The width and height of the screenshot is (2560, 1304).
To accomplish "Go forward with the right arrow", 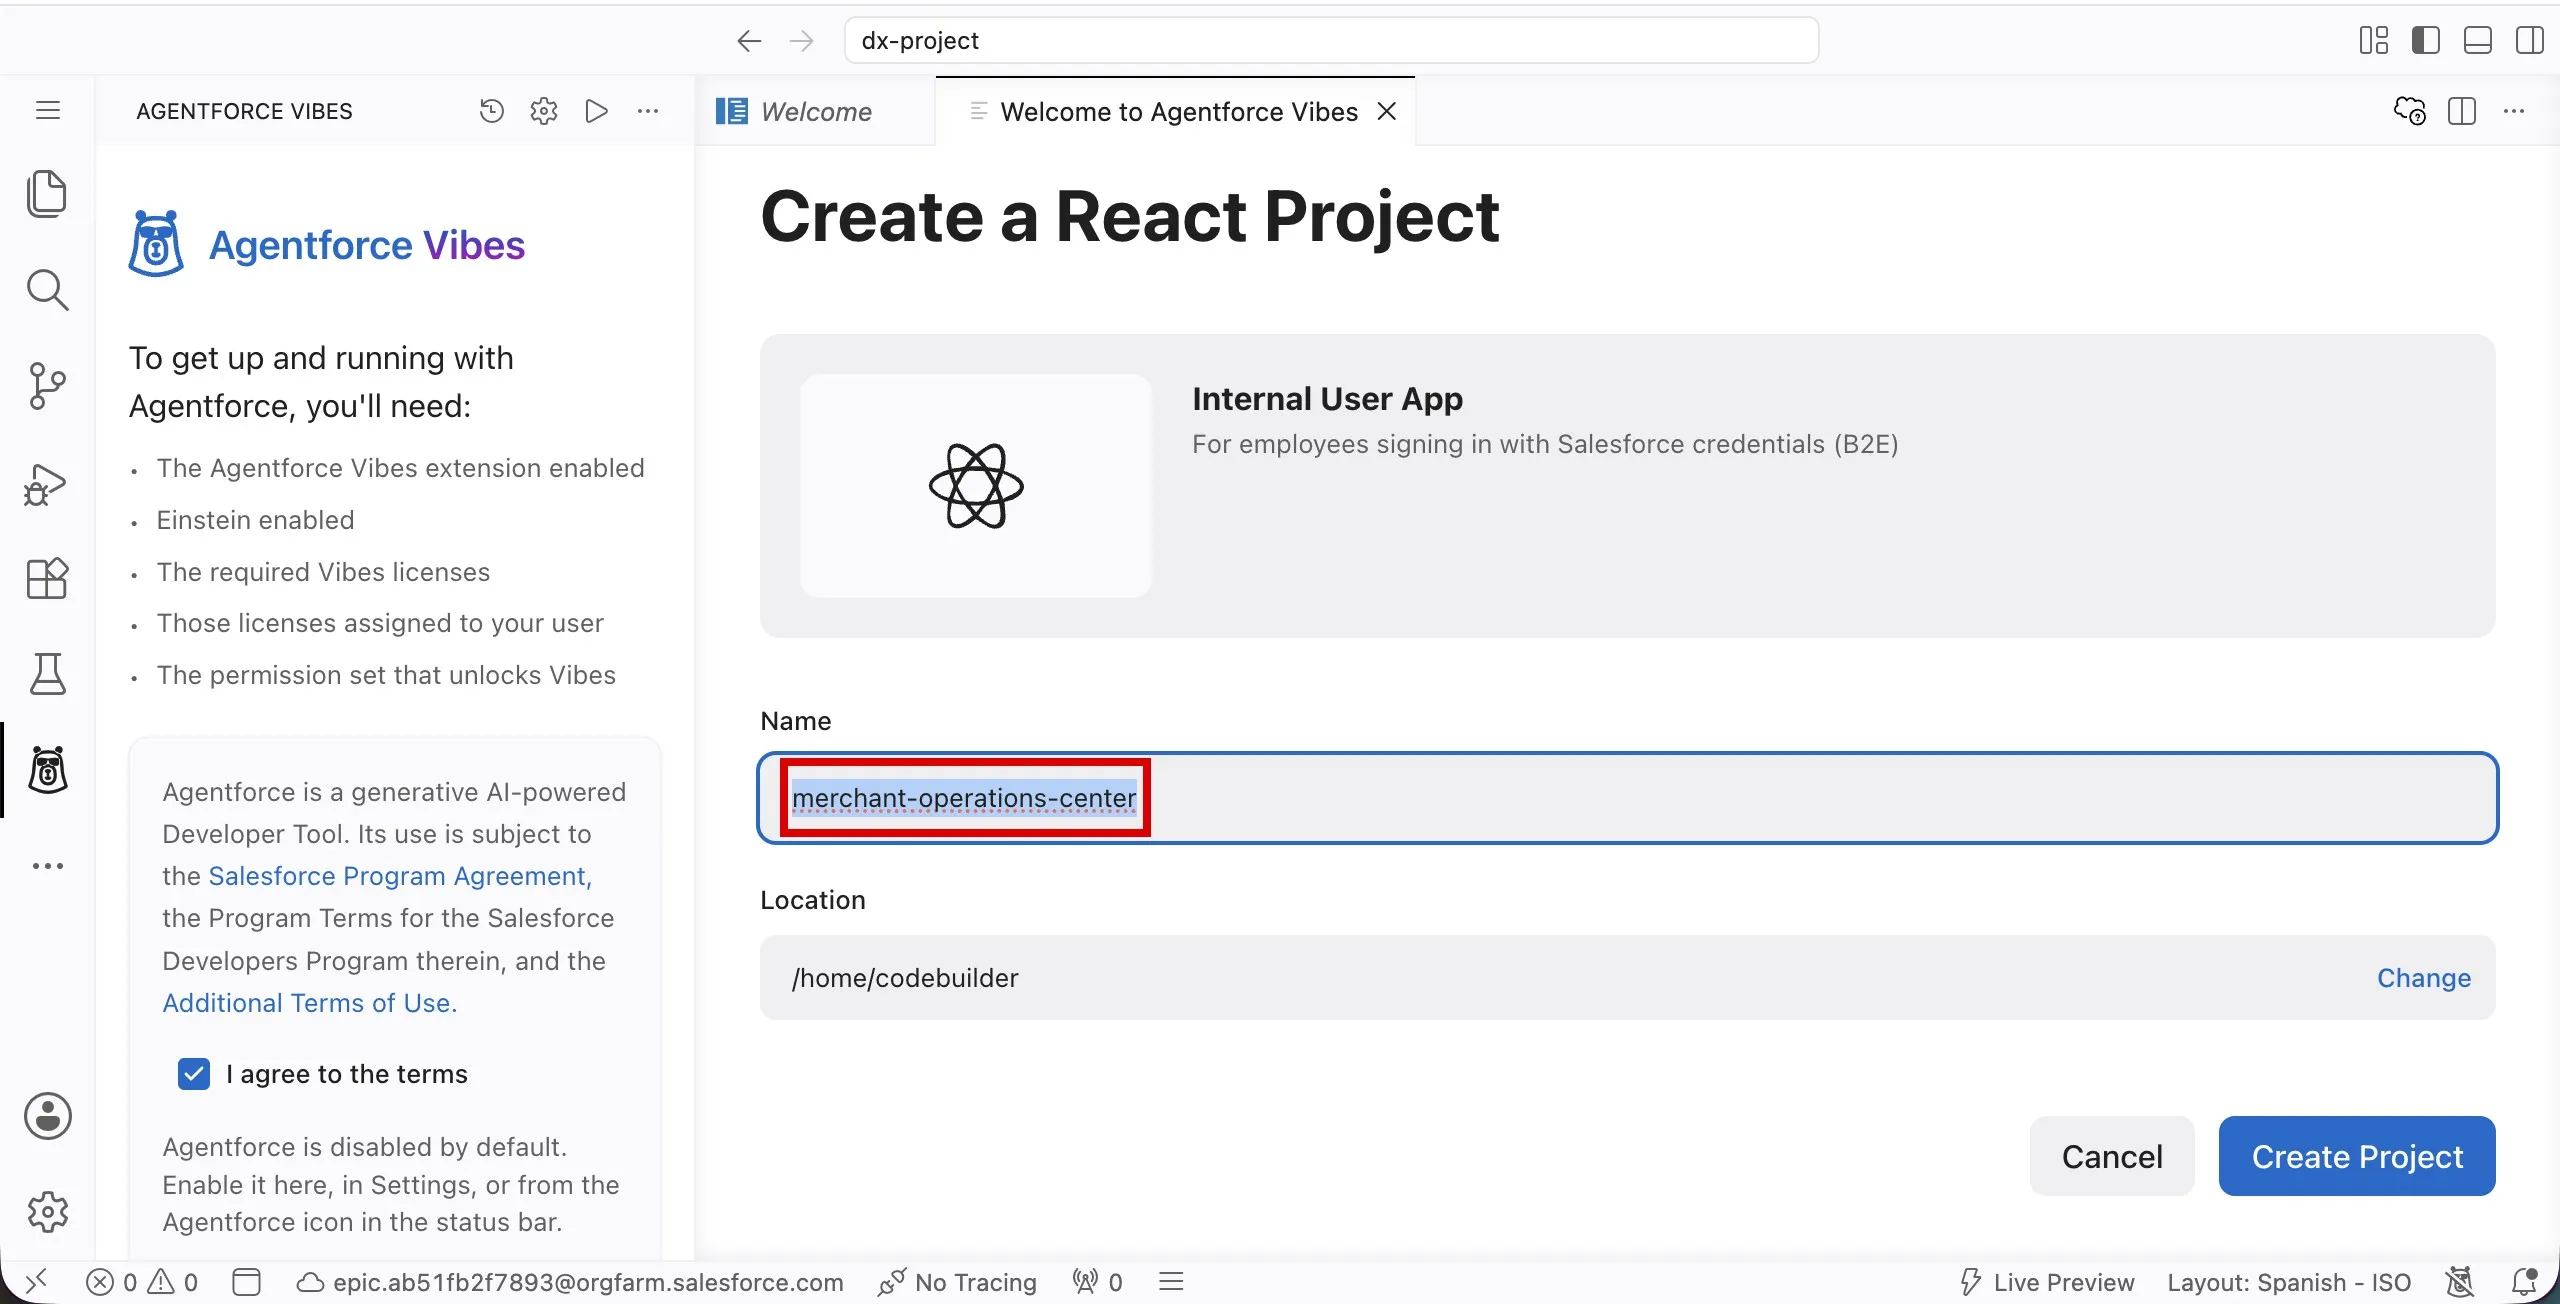I will coord(802,41).
